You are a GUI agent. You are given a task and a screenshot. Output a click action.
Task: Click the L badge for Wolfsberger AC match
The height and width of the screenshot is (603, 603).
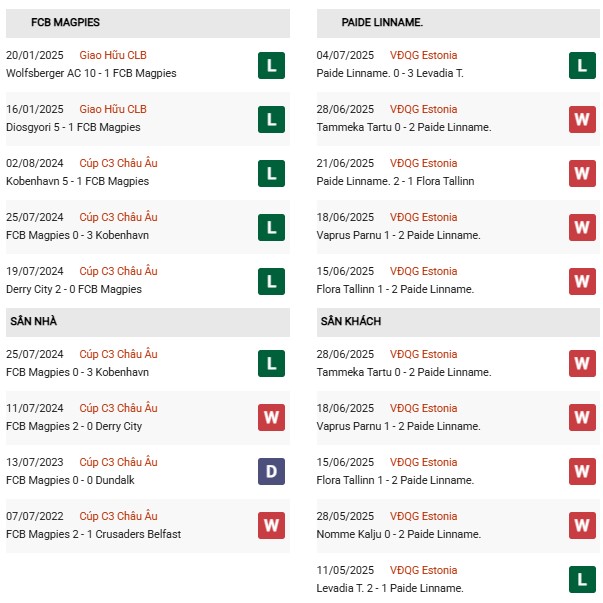[x=270, y=65]
